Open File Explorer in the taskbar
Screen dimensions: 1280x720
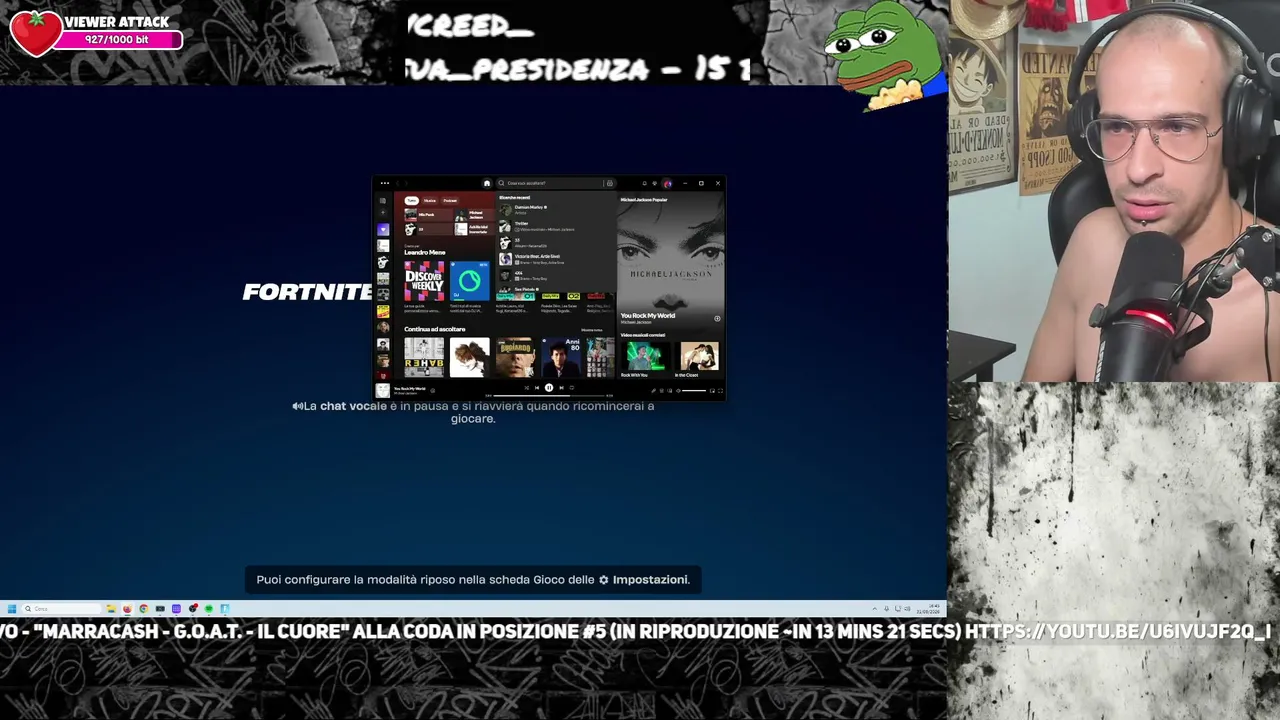pyautogui.click(x=111, y=608)
